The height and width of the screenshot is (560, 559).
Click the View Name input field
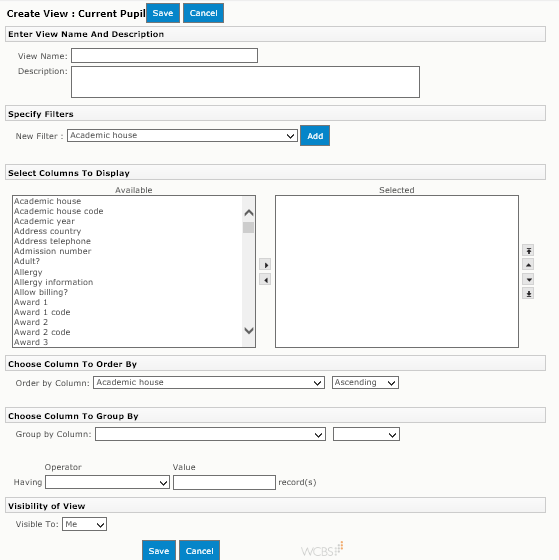point(164,56)
